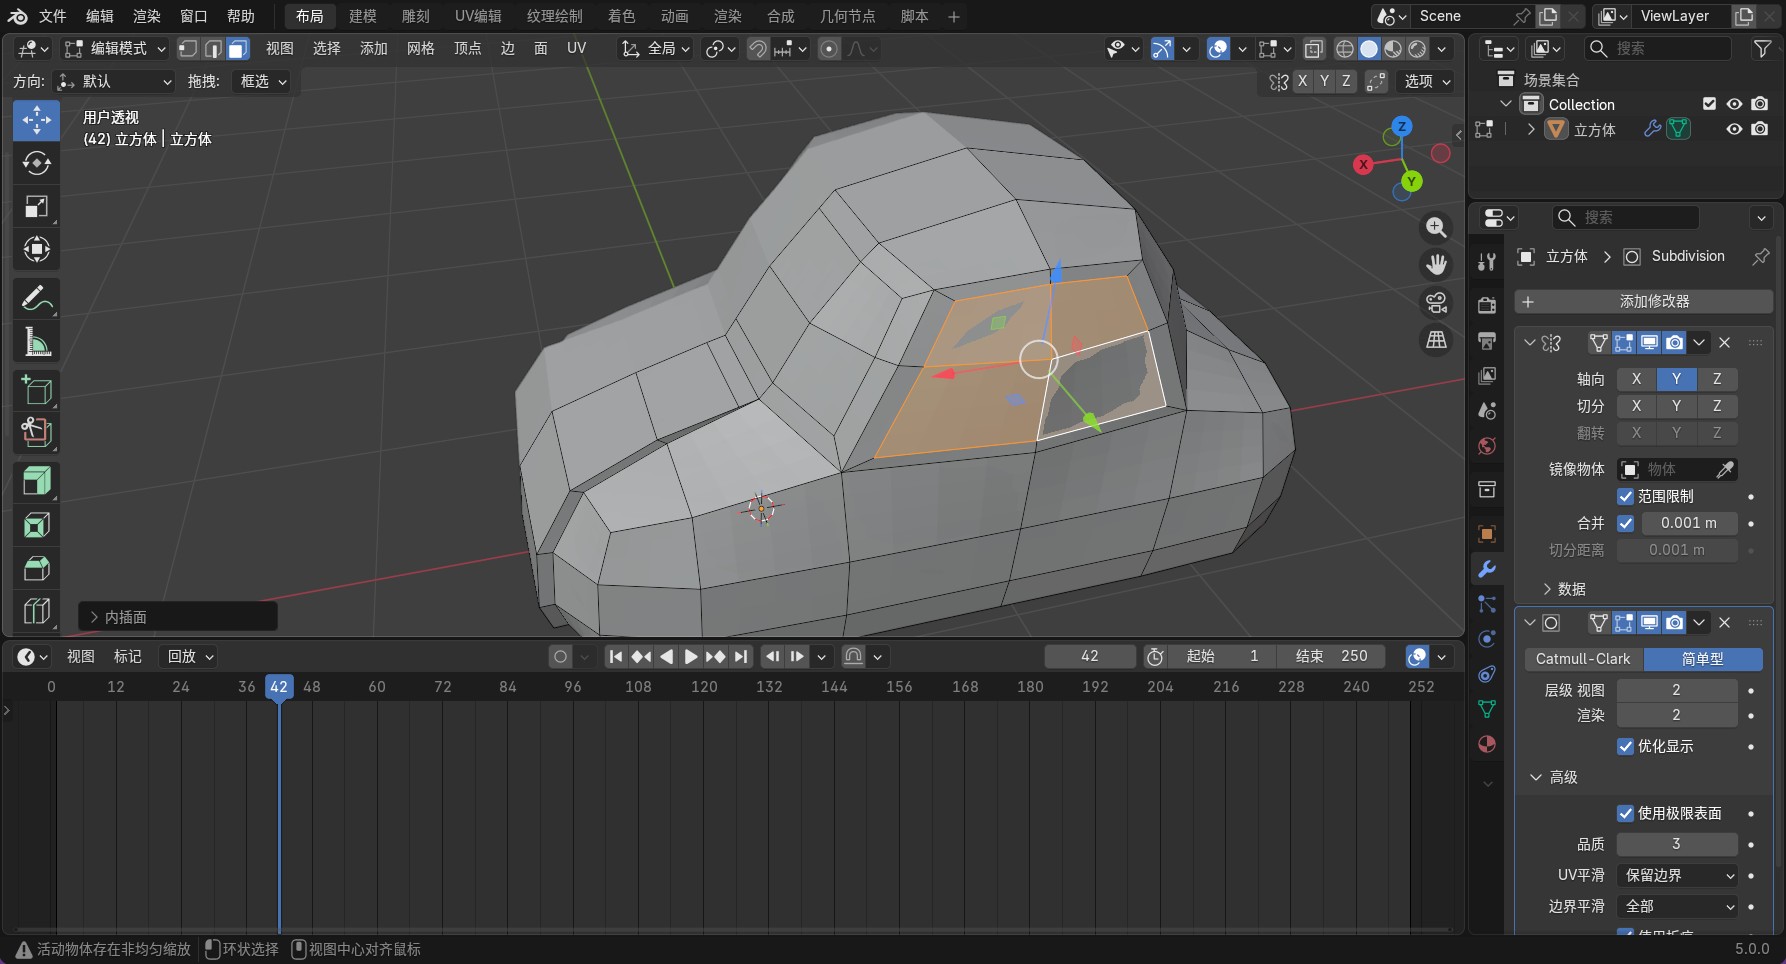
Task: Open the 网格 menu
Action: pyautogui.click(x=420, y=49)
